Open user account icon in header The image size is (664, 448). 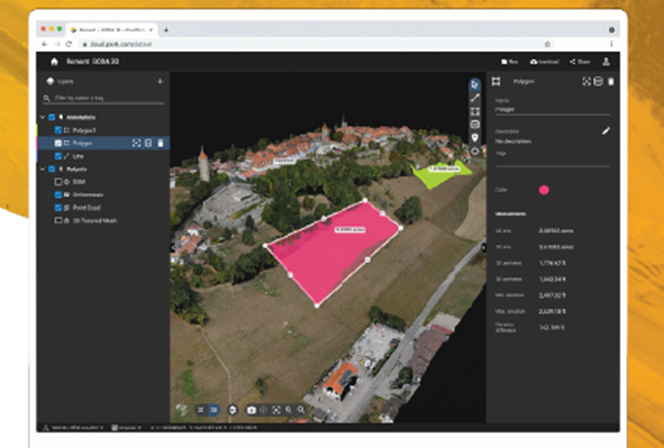pos(606,61)
